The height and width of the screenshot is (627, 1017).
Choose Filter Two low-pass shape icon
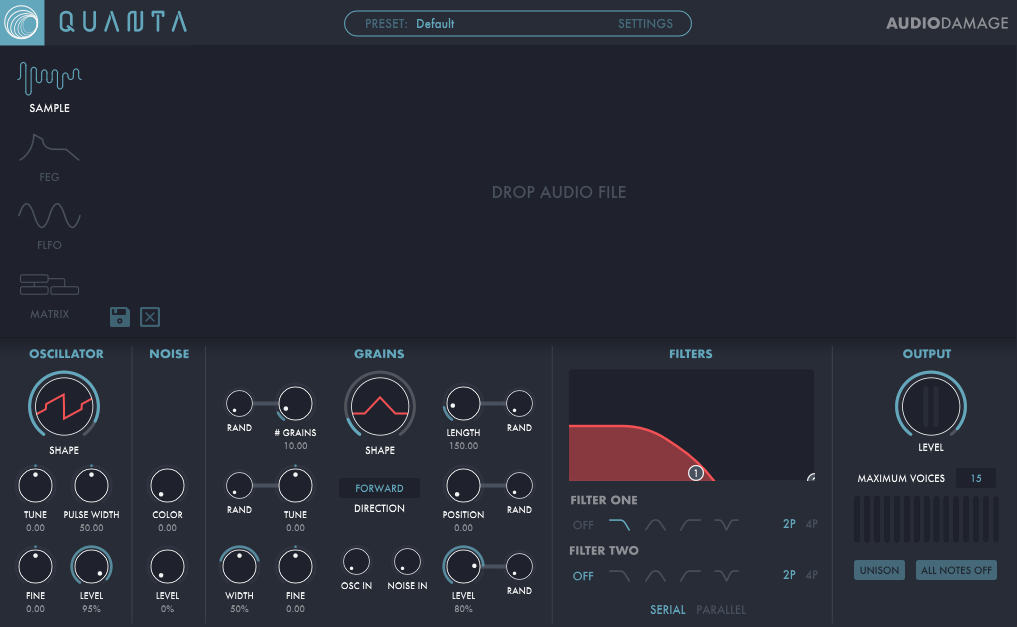(x=619, y=575)
